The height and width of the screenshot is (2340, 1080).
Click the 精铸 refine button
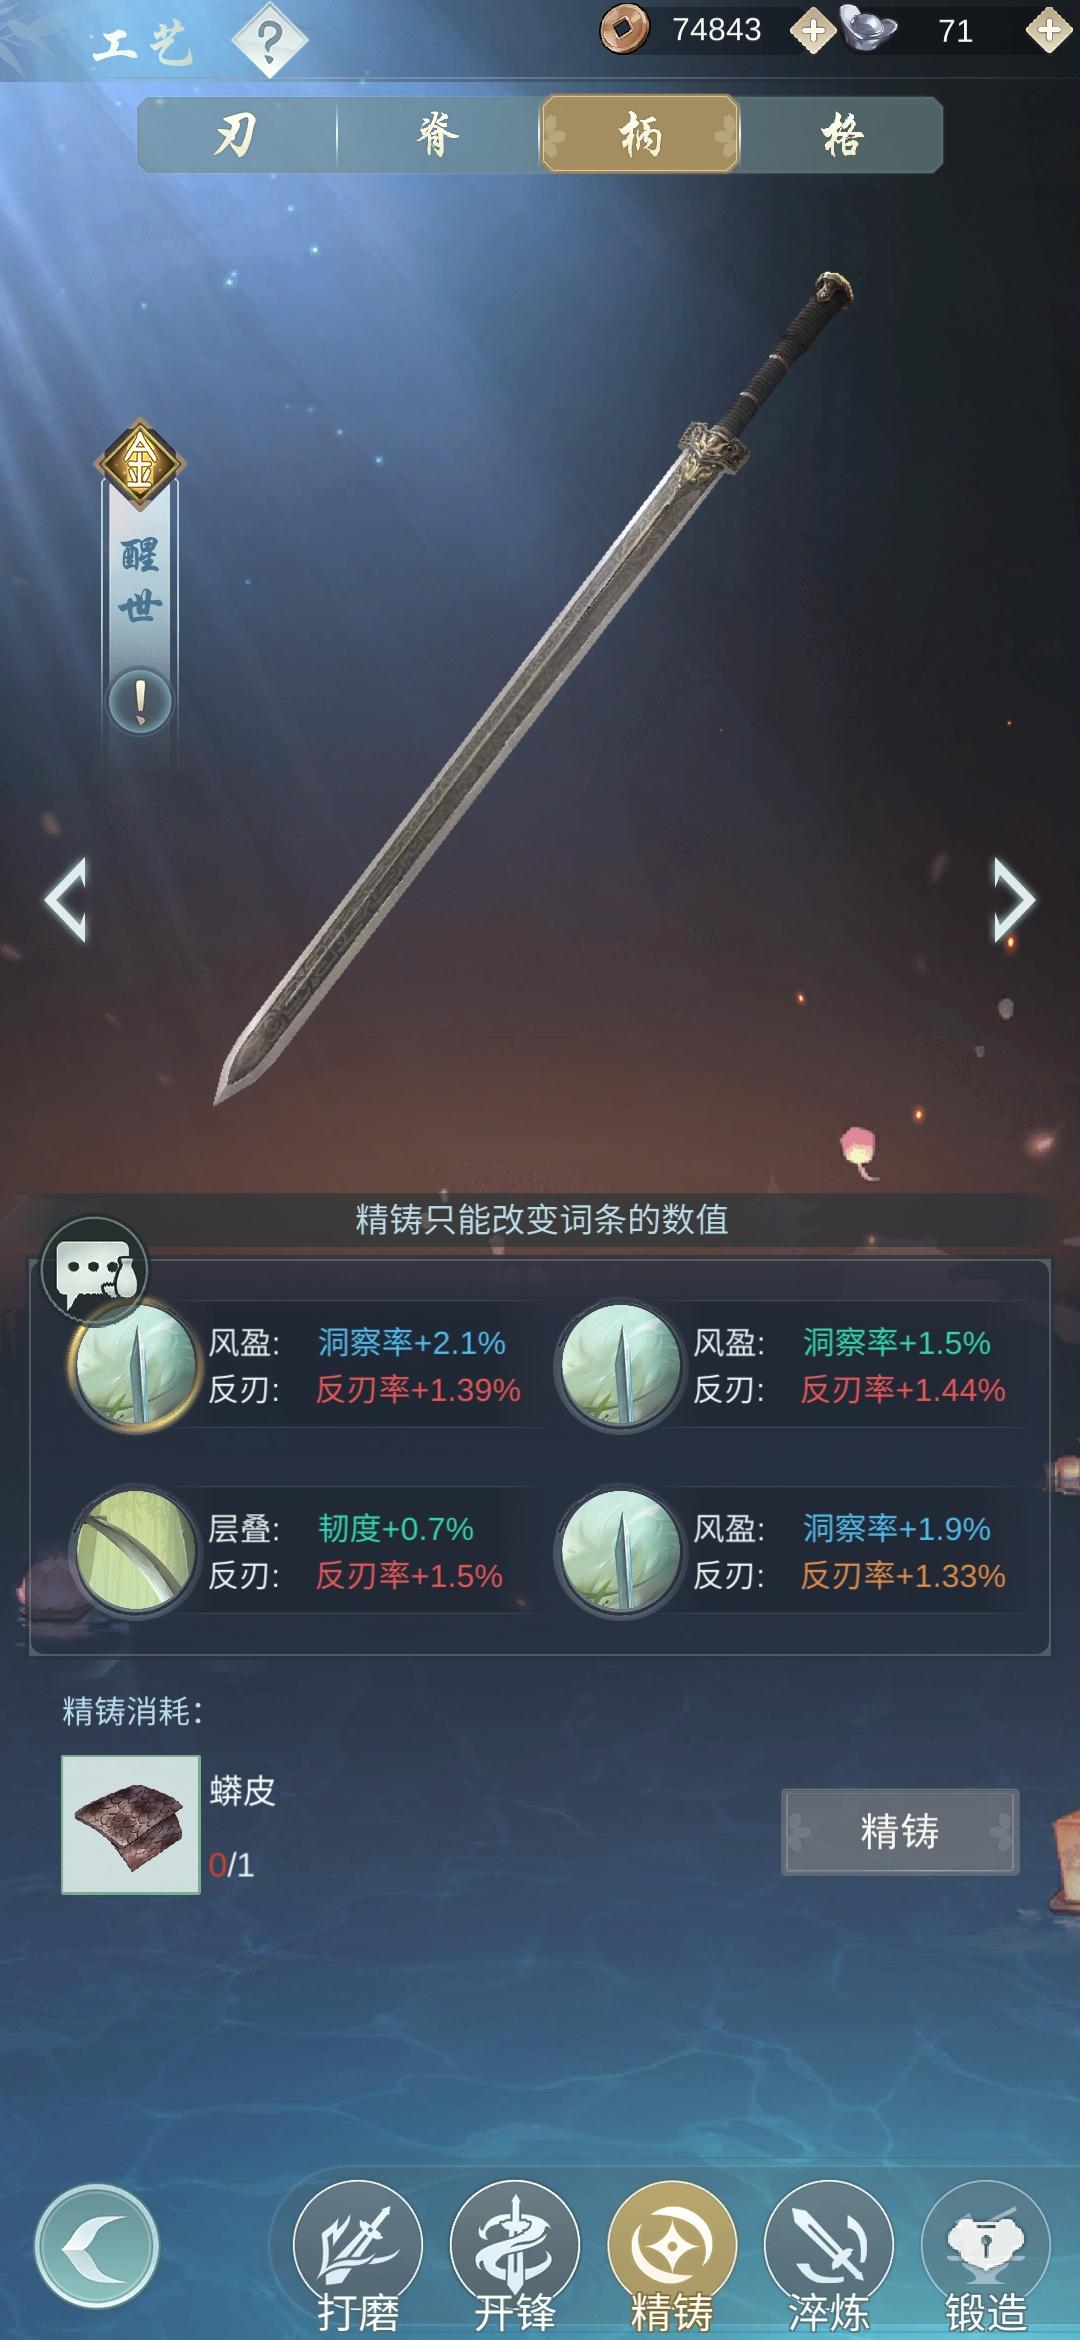[x=900, y=1832]
